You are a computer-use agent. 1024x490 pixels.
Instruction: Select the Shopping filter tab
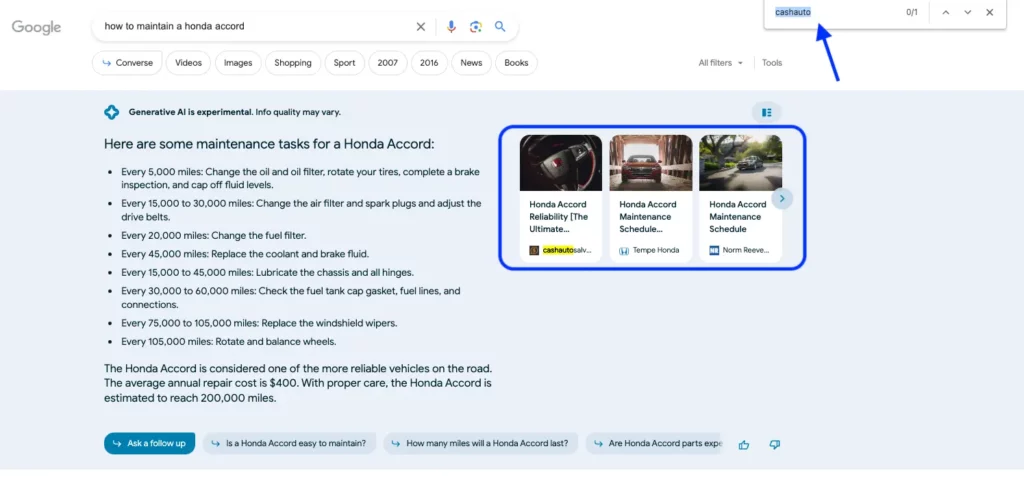click(x=293, y=63)
